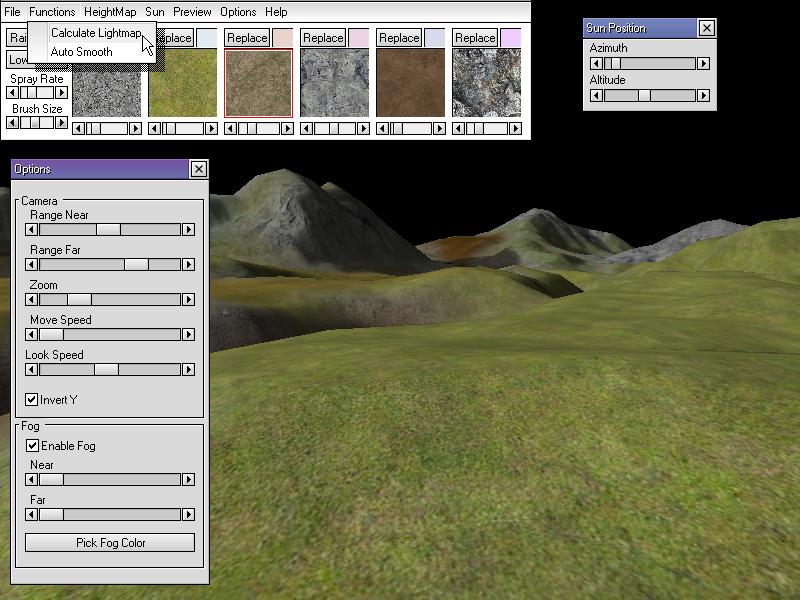Viewport: 800px width, 600px height.
Task: Click right arrow of Zoom slider
Action: coord(188,300)
